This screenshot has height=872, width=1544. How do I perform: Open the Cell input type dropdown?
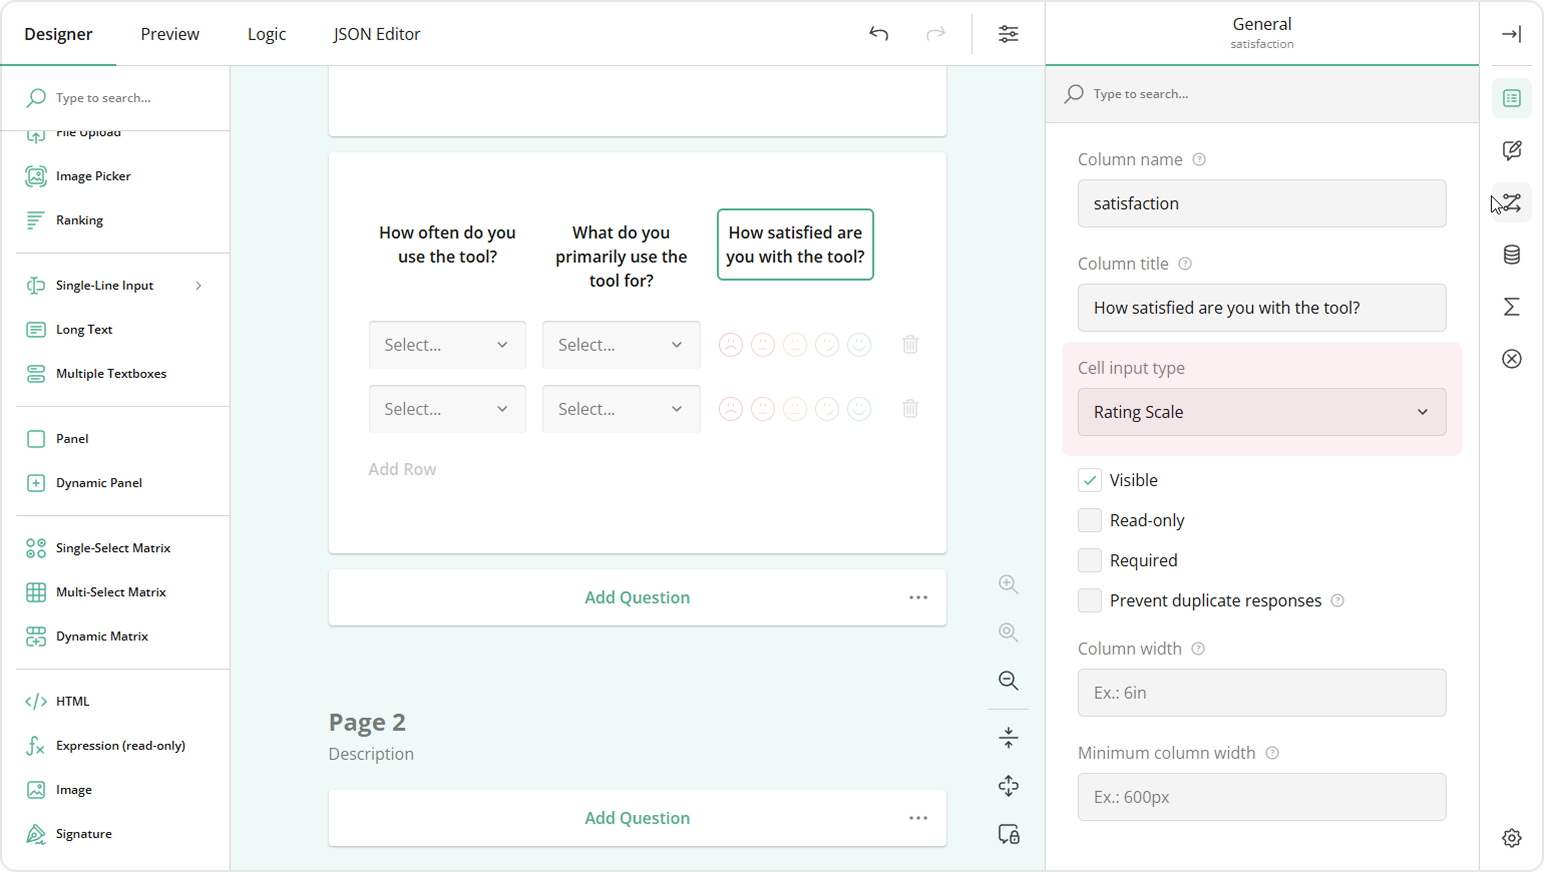[x=1261, y=412]
